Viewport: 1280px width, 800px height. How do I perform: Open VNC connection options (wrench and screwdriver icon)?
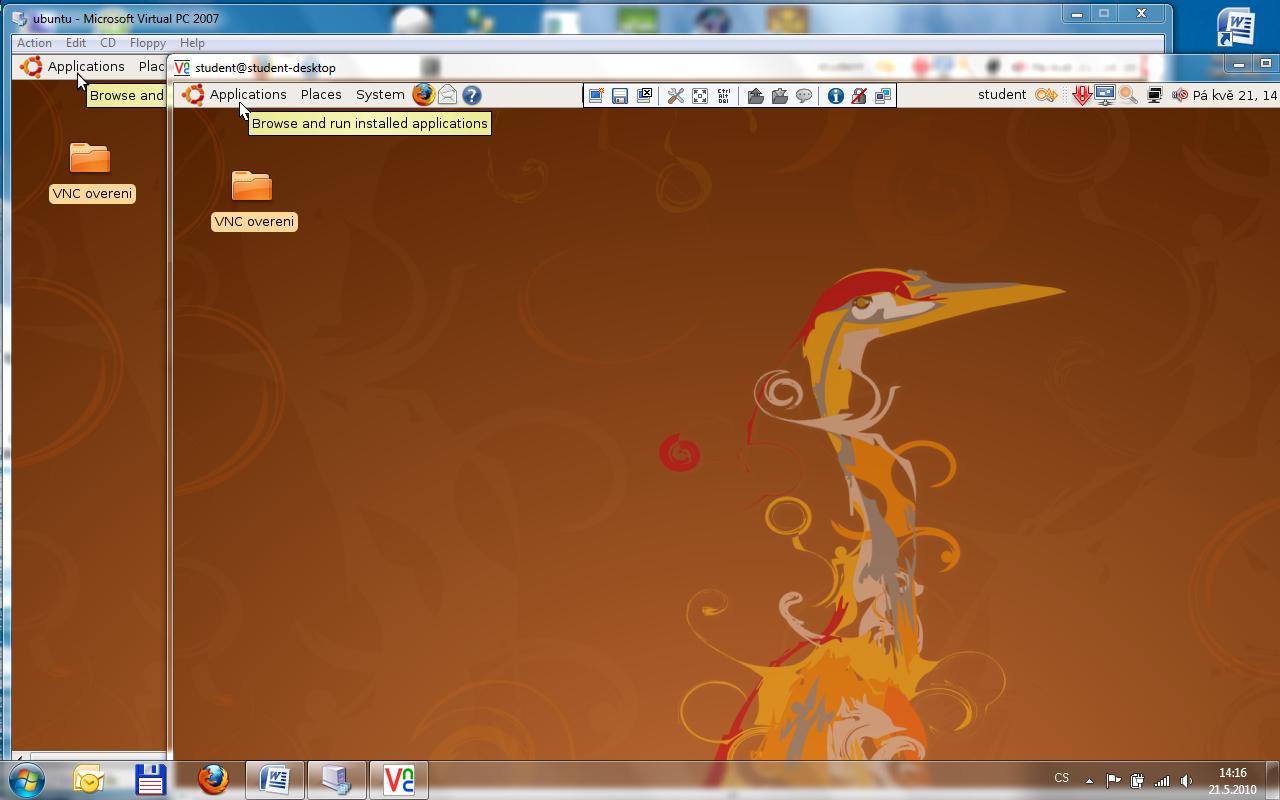coord(676,96)
